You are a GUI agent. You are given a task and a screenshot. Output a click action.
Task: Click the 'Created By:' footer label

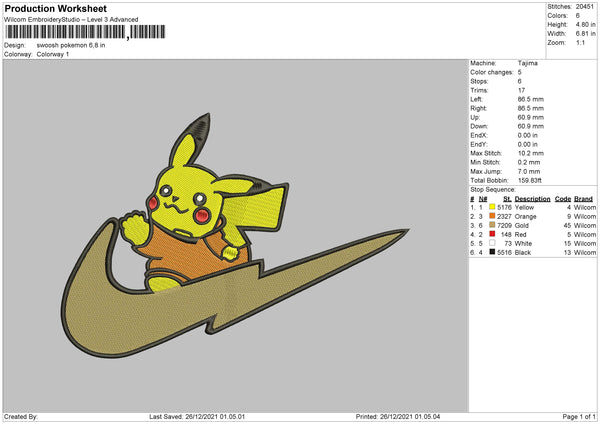pyautogui.click(x=21, y=416)
